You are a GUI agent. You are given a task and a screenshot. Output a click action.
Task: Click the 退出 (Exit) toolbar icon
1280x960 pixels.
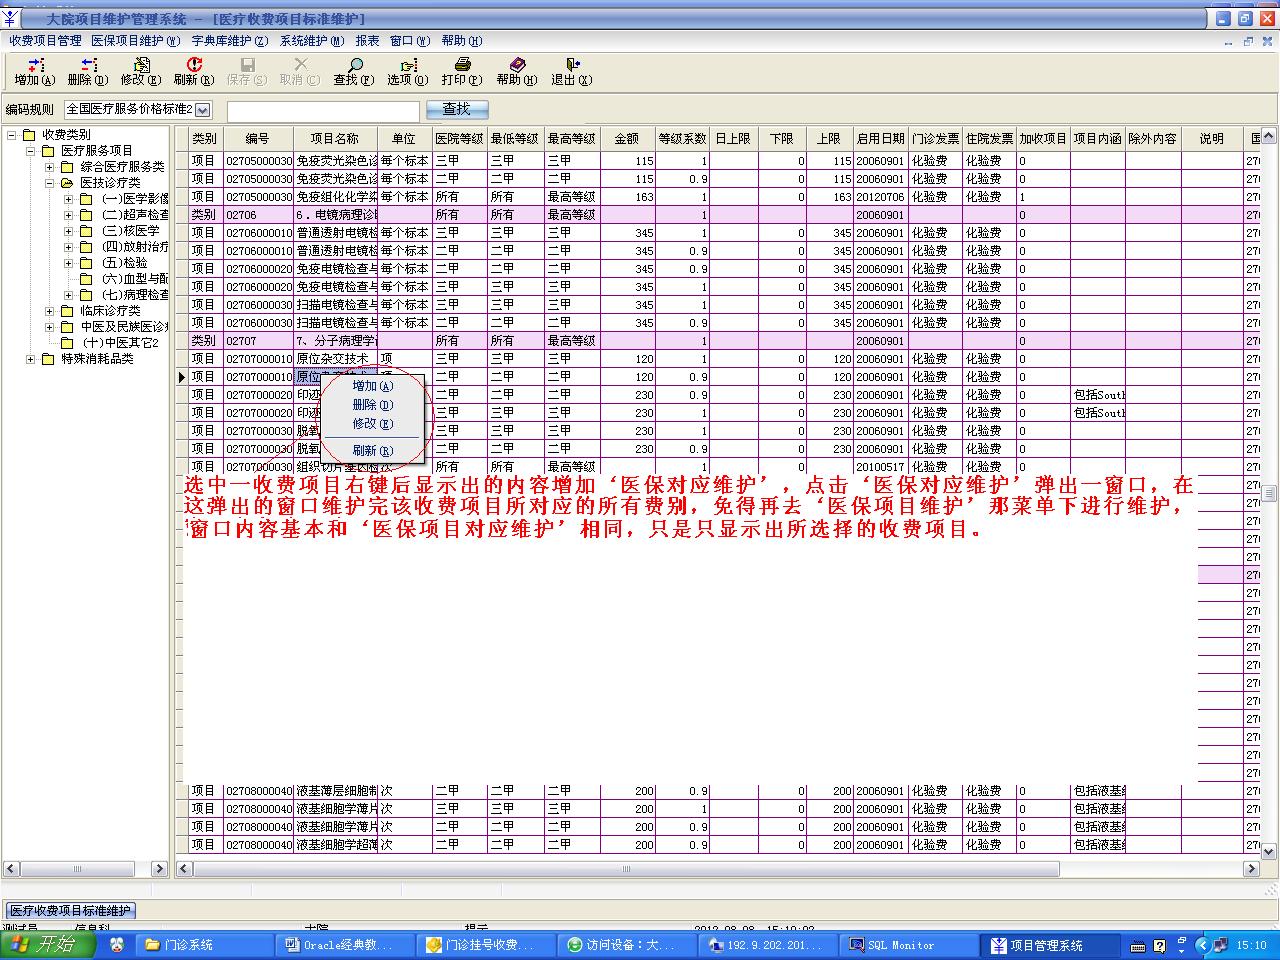572,66
